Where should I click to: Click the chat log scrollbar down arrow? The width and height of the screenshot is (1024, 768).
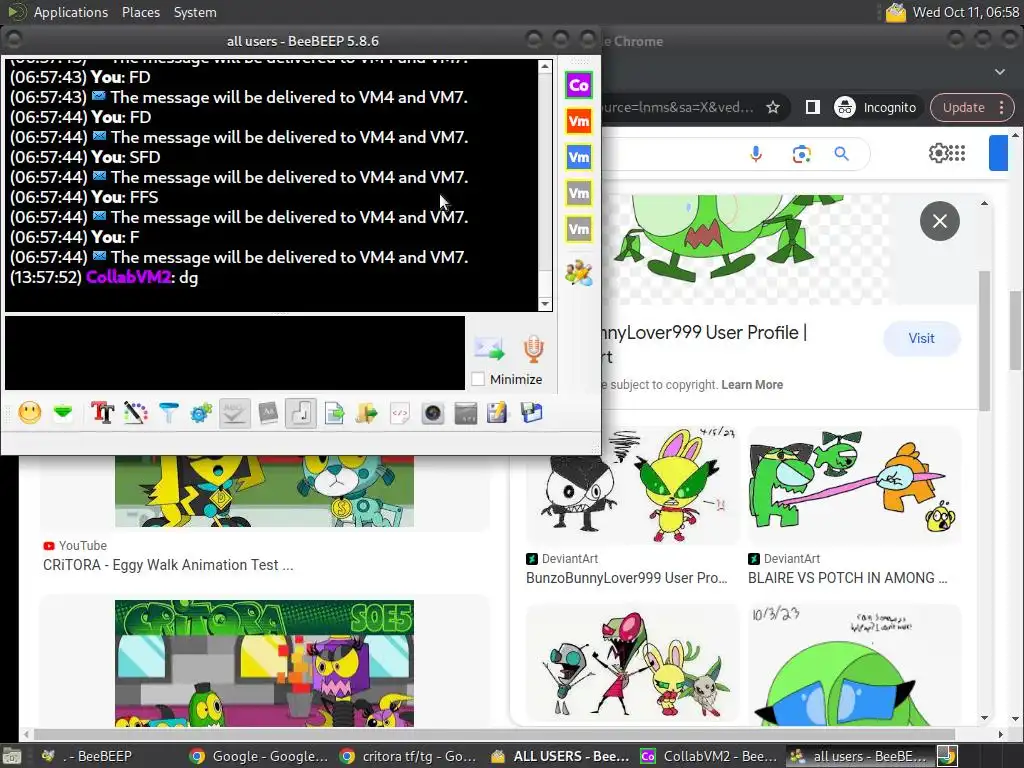pyautogui.click(x=545, y=304)
